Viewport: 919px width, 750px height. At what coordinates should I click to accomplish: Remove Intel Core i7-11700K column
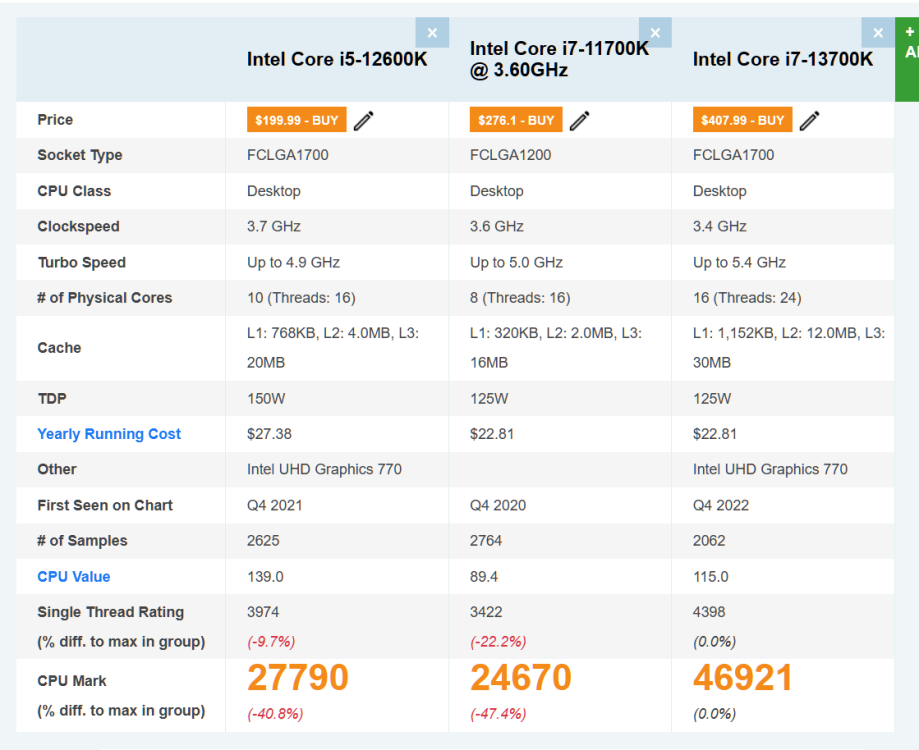655,33
